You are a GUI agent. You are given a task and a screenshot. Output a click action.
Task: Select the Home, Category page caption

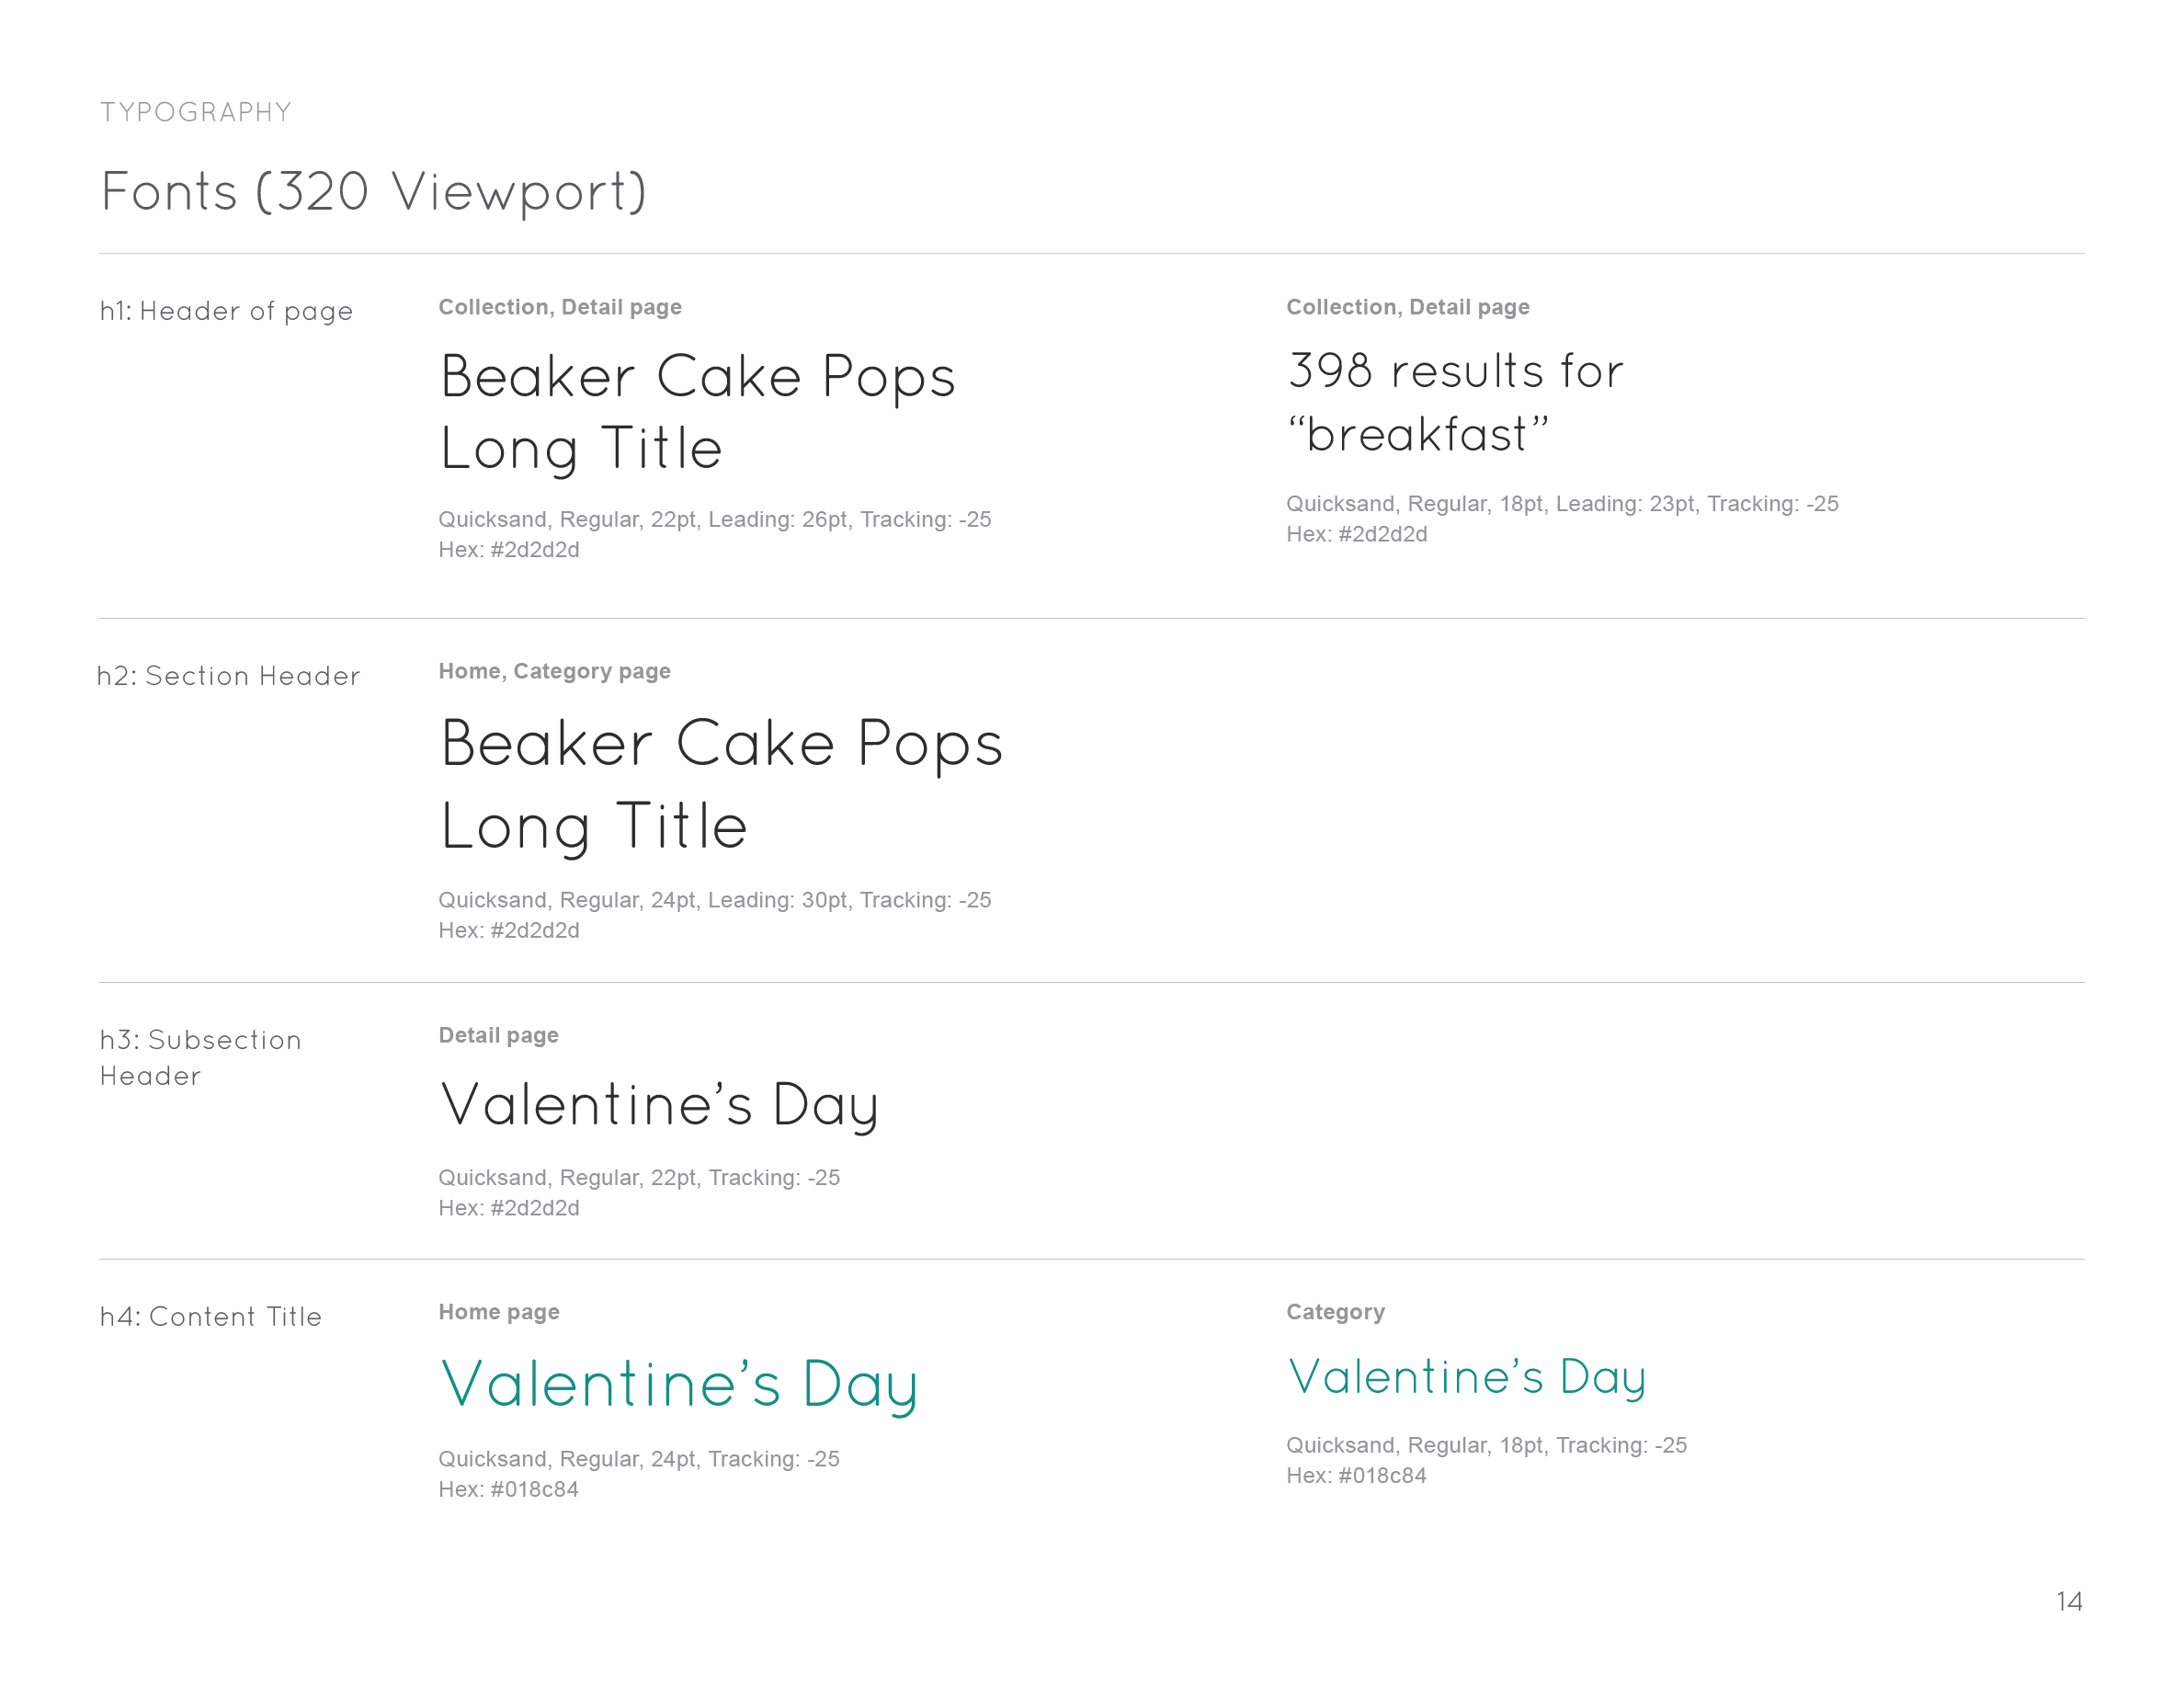click(554, 671)
